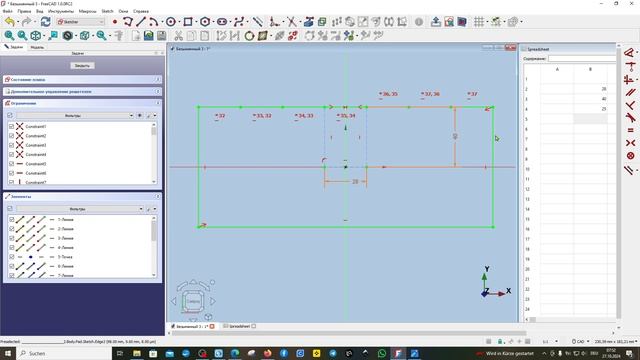Refresh the document with the recompute icon
The image size is (640, 360).
click(45, 22)
